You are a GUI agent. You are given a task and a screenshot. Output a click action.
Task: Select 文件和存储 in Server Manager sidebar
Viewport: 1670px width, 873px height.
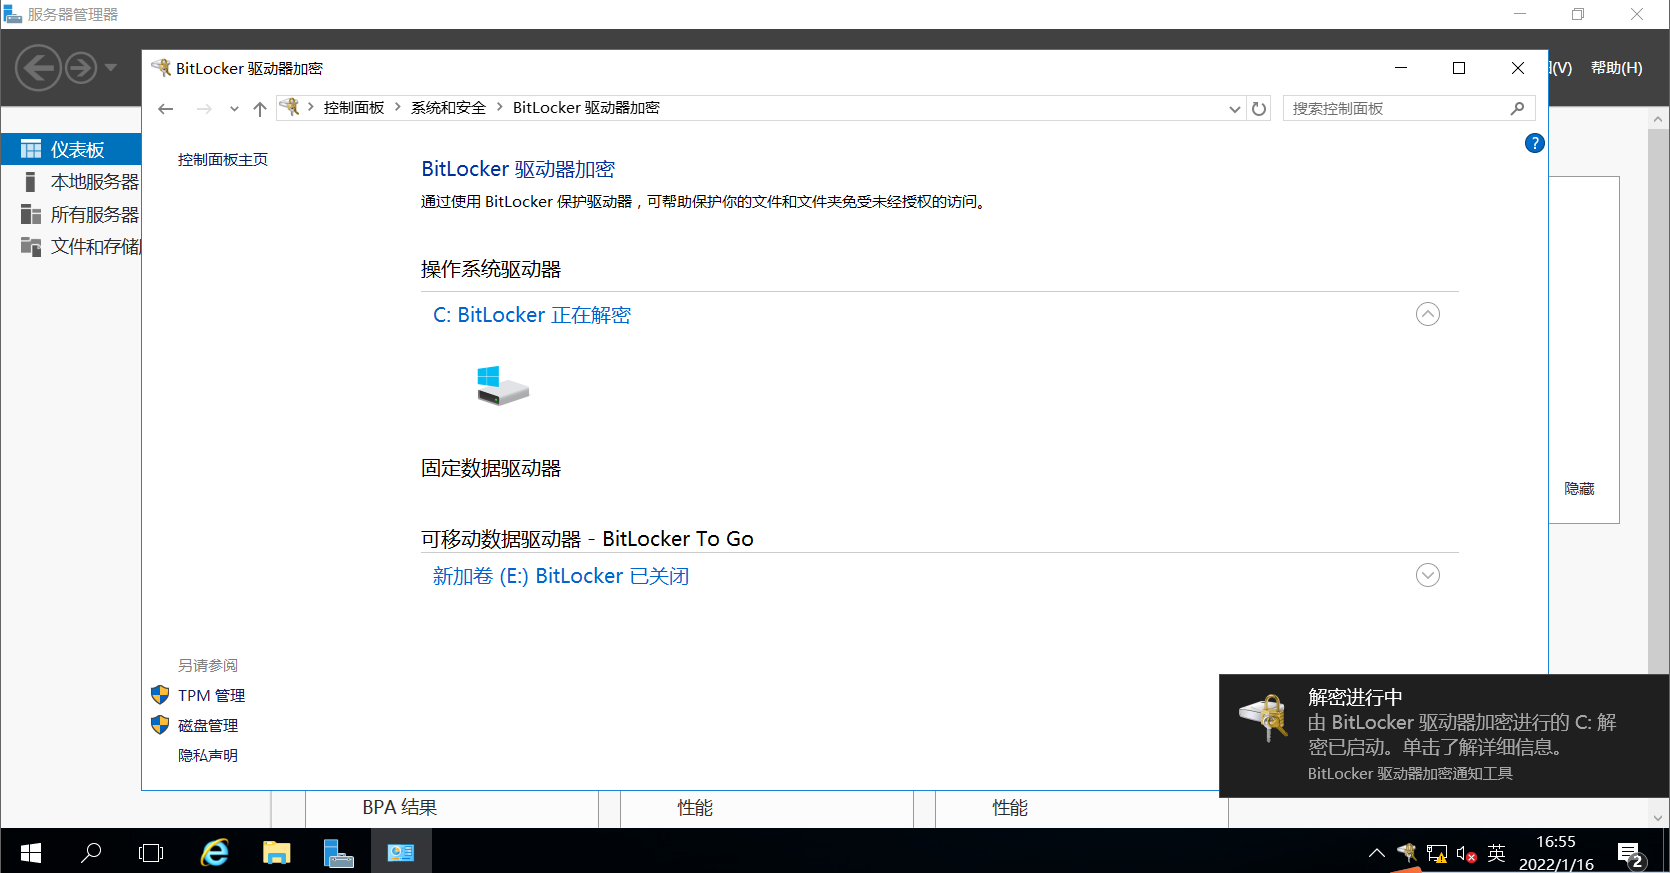click(71, 246)
